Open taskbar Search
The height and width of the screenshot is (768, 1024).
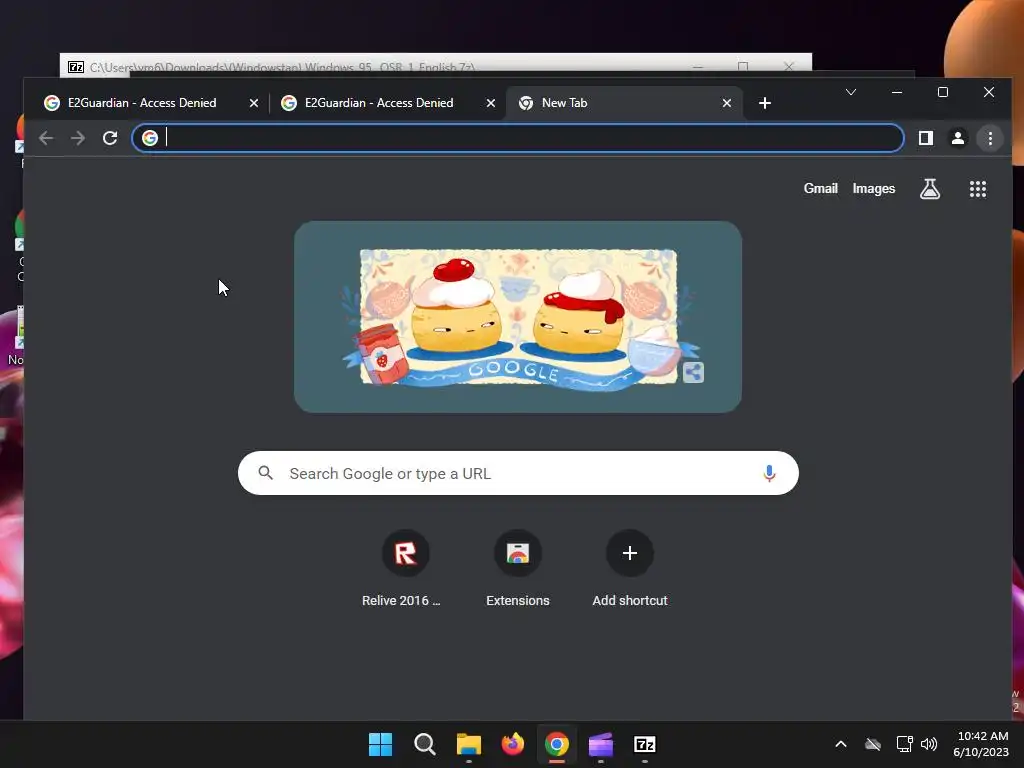click(x=424, y=744)
